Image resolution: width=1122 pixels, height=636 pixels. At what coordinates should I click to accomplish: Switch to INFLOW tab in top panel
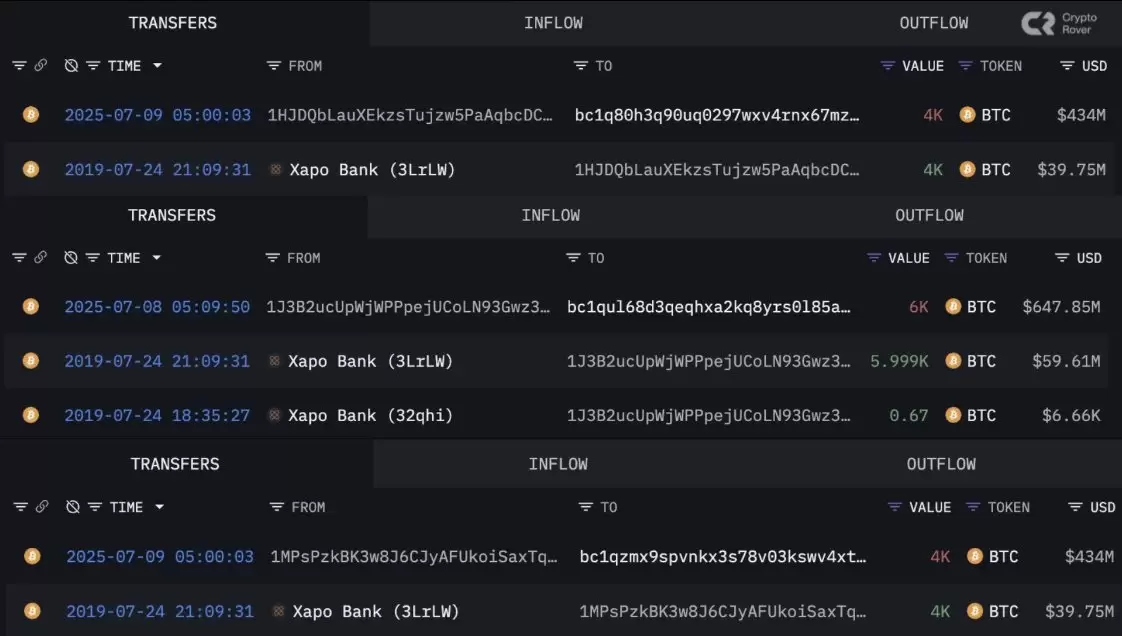553,23
